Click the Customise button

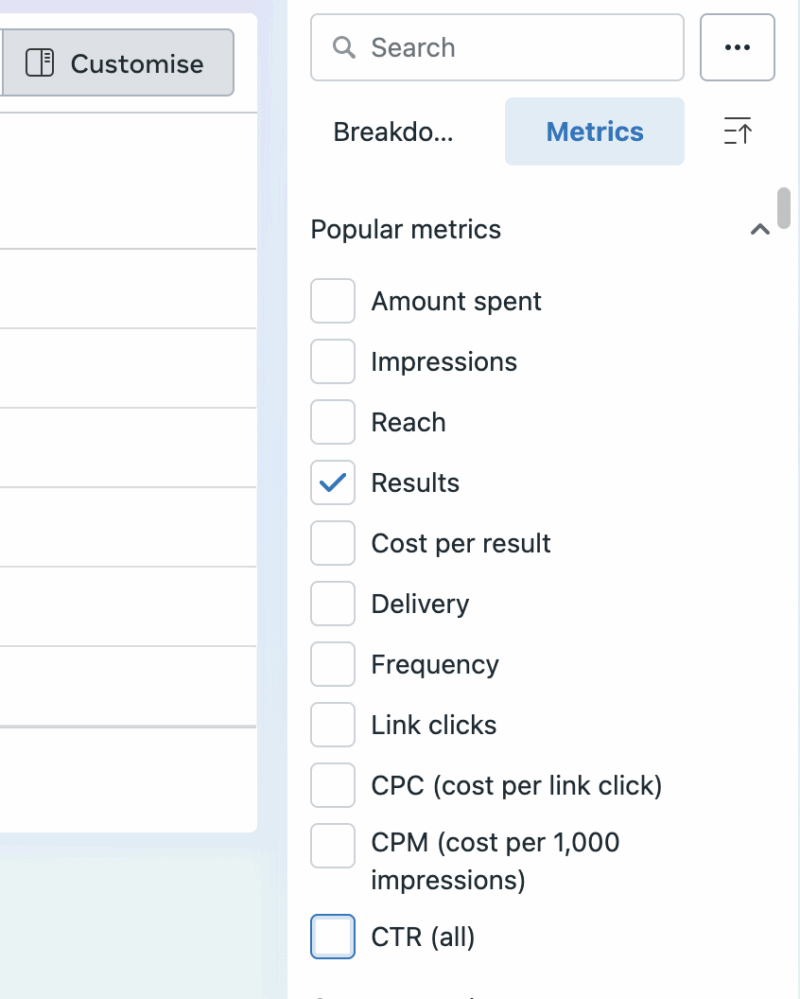pos(118,63)
